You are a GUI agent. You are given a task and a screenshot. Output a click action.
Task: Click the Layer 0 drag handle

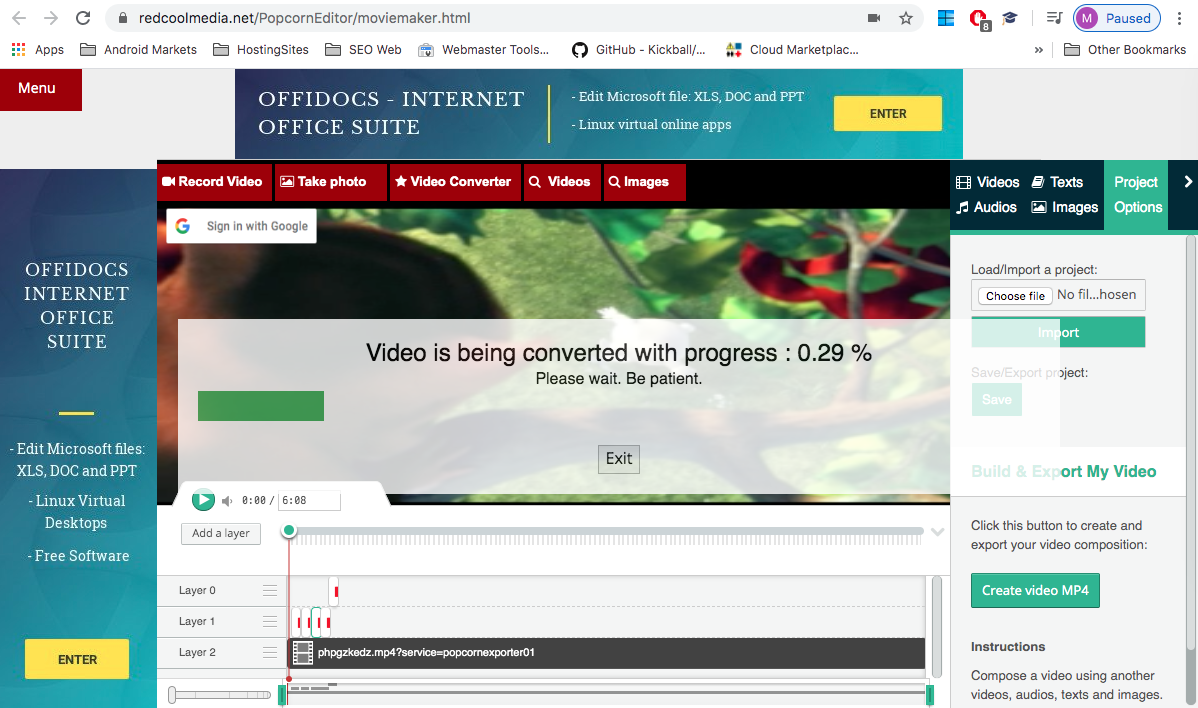tap(270, 591)
